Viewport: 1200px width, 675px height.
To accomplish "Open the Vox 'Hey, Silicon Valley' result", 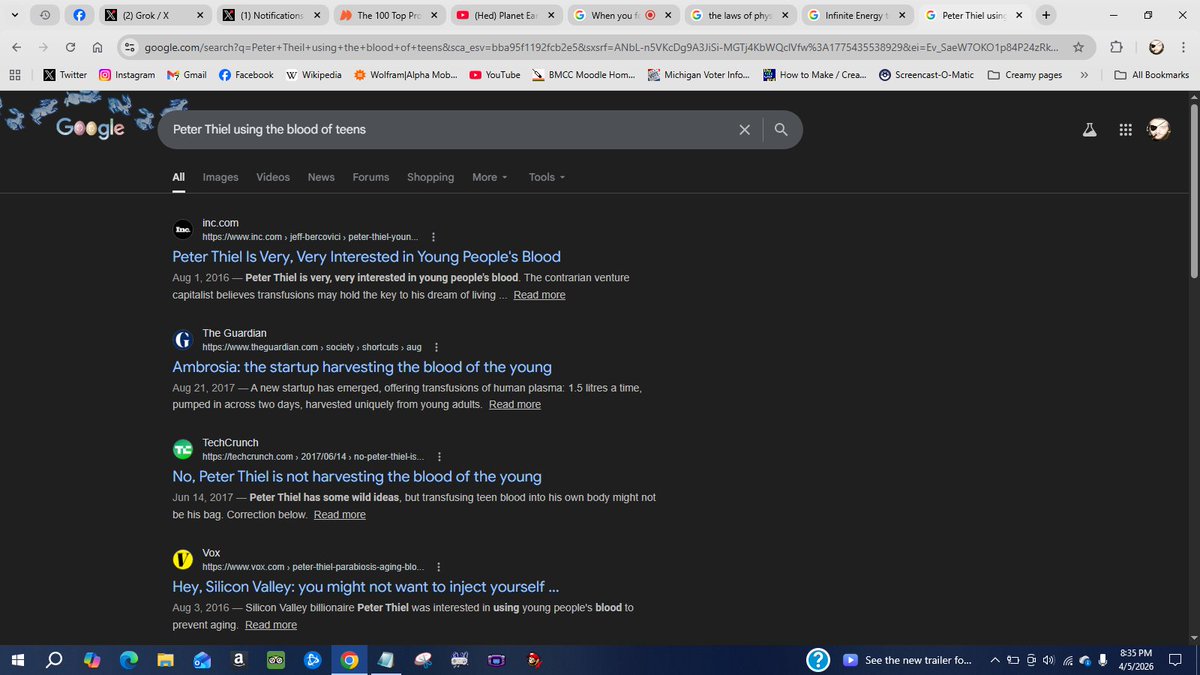I will (366, 586).
